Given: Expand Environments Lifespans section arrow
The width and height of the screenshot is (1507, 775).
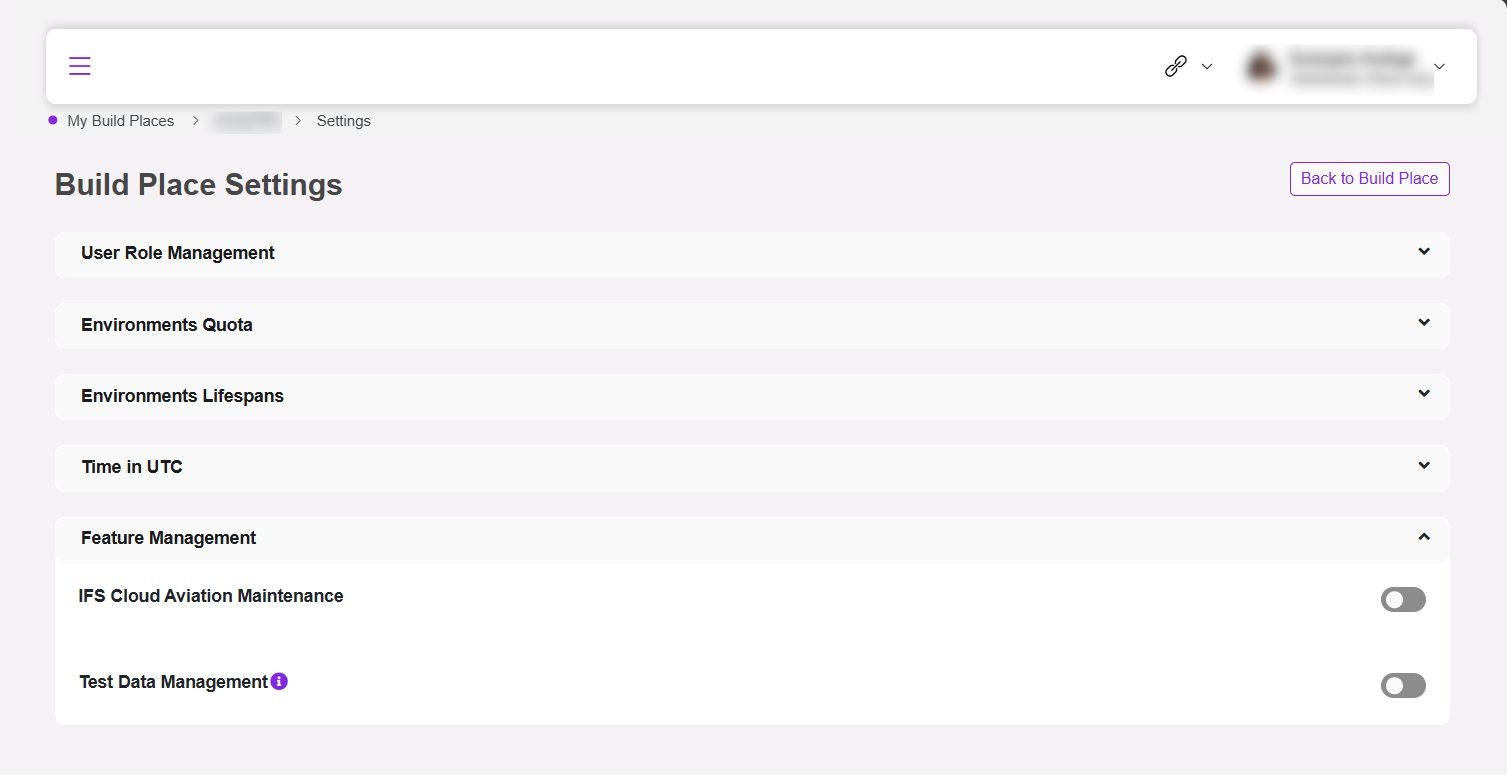Looking at the screenshot, I should (1424, 393).
